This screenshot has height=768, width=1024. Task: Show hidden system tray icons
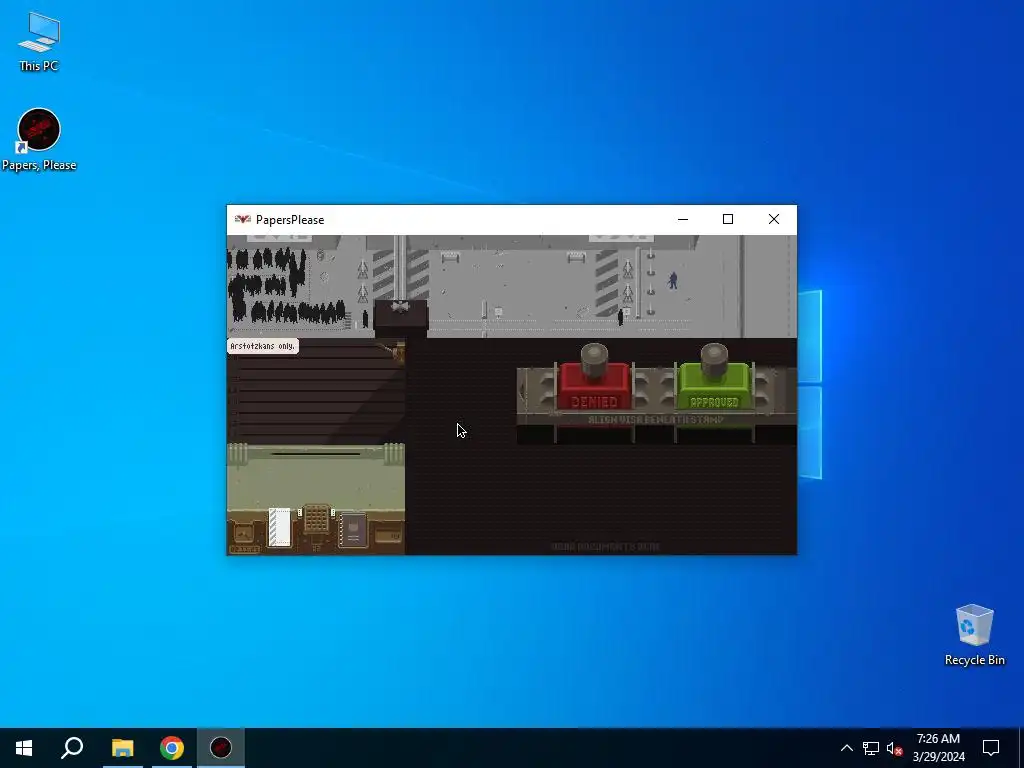[846, 748]
